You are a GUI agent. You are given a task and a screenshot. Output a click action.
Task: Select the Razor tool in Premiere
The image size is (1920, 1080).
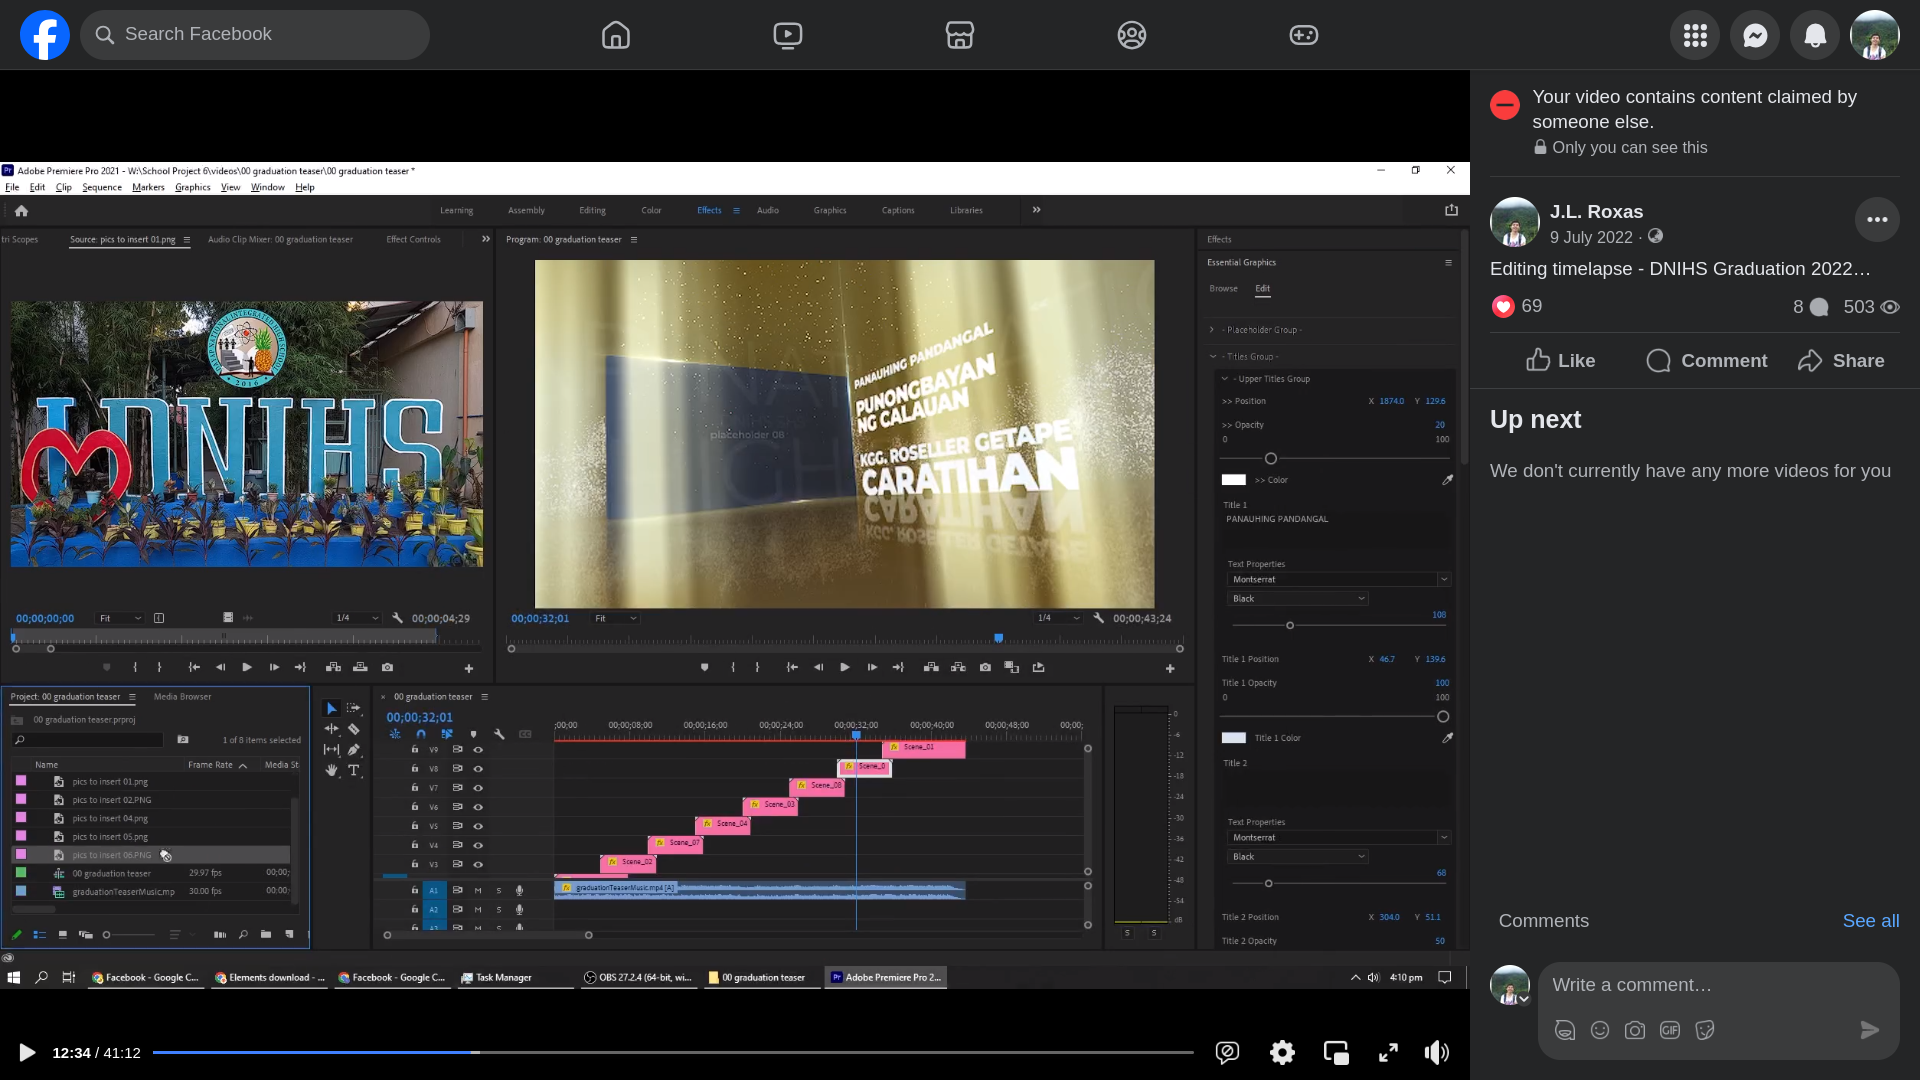pos(354,729)
